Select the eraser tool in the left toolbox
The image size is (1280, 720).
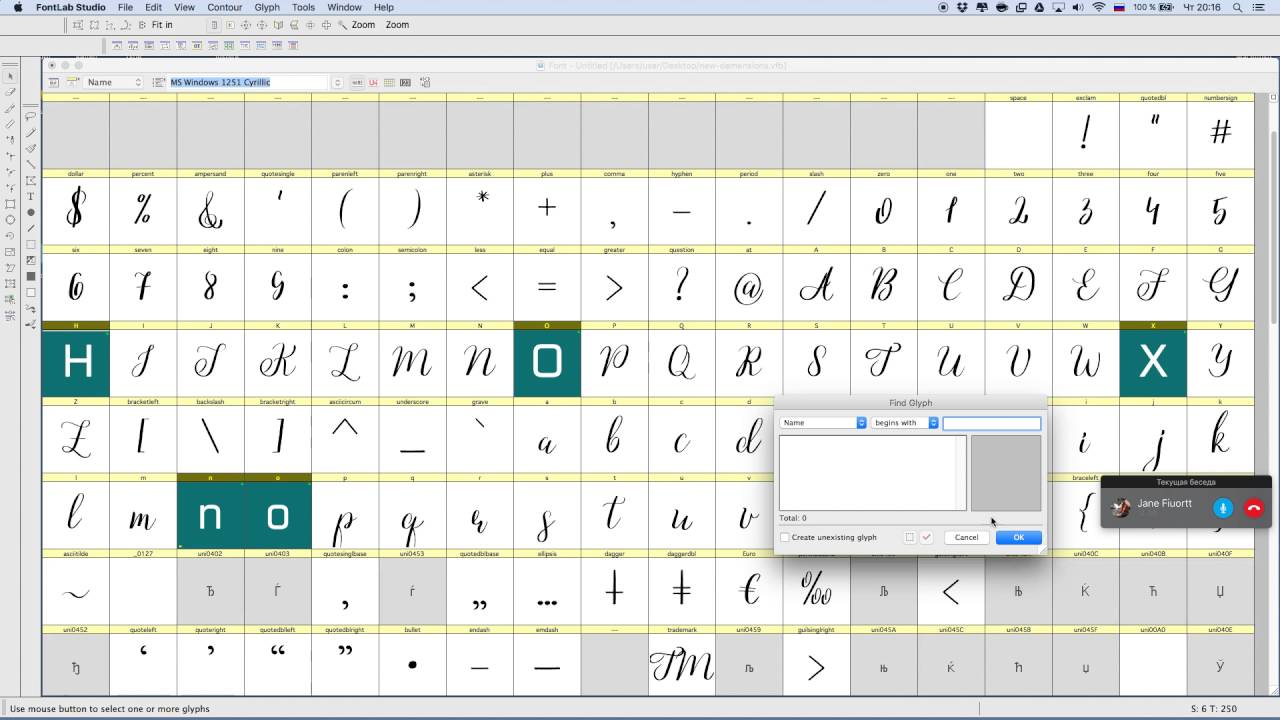point(10,92)
